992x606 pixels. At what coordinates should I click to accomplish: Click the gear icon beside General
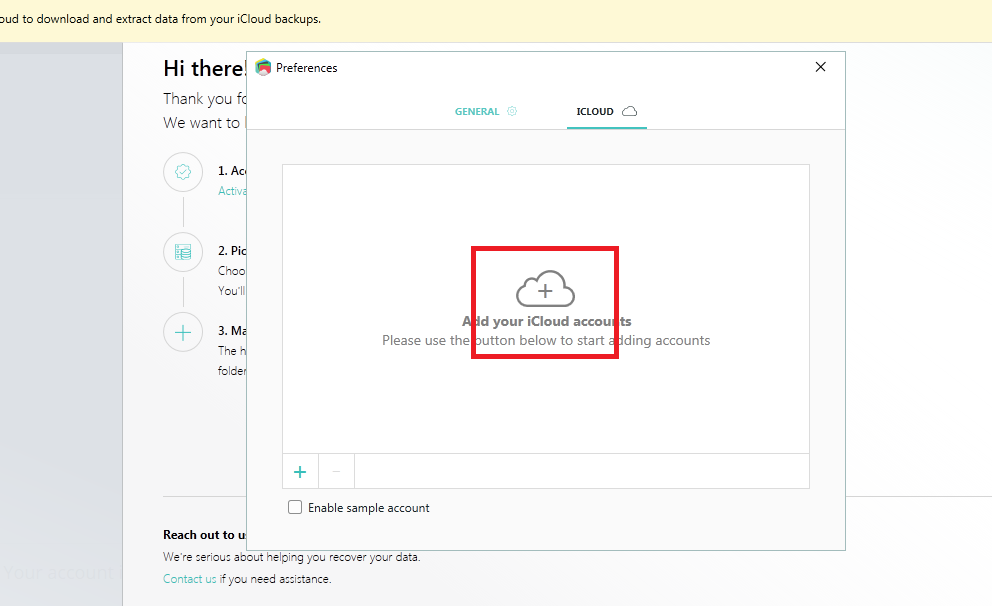click(x=512, y=111)
